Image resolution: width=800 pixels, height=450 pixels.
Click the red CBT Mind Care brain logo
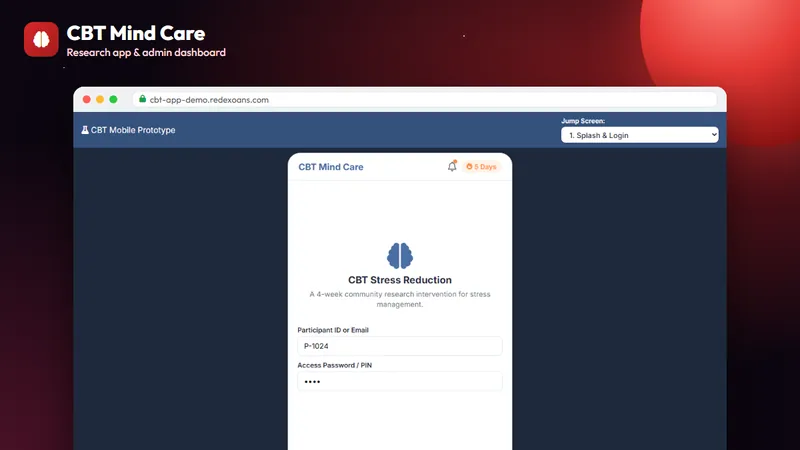coord(41,39)
